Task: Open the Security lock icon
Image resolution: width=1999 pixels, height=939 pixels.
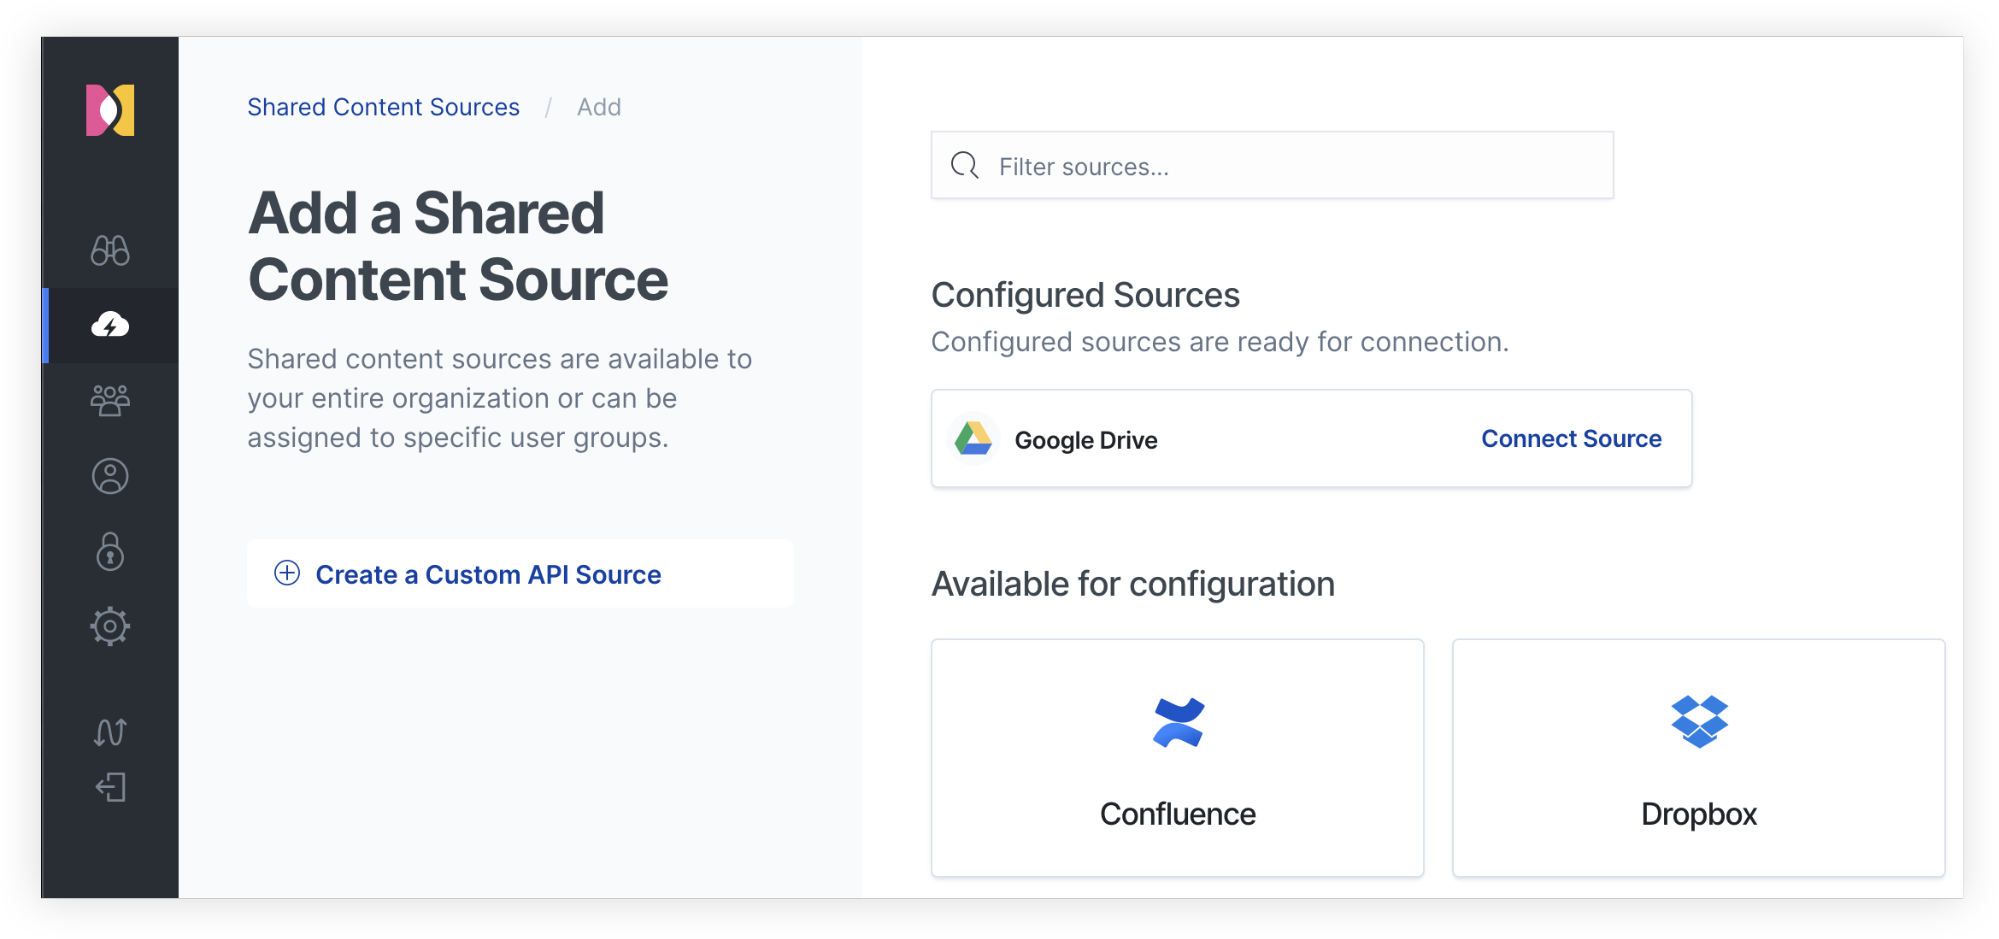Action: 110,551
